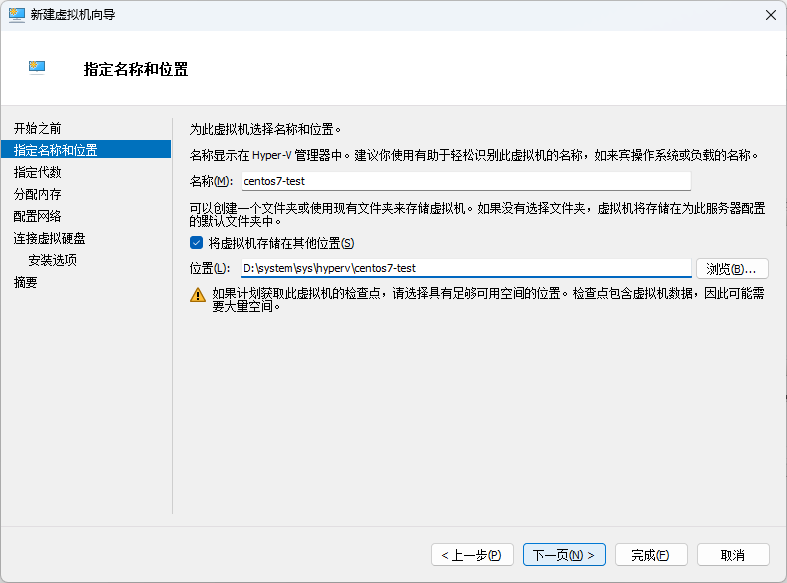Click the checkpoint warning message text

pos(488,300)
